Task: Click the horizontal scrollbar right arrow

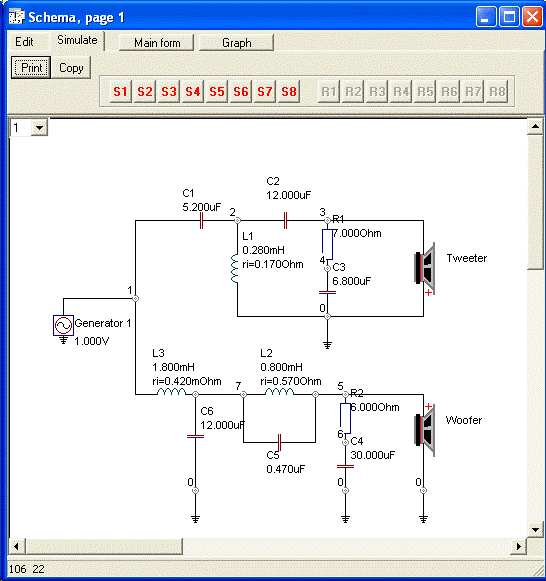Action: [519, 546]
